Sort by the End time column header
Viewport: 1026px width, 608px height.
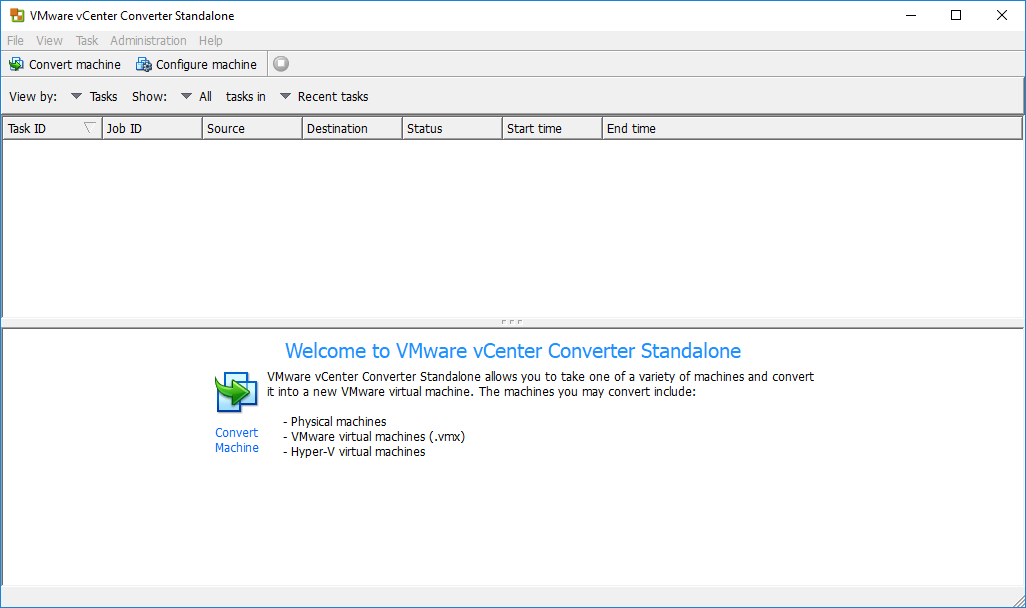[812, 128]
